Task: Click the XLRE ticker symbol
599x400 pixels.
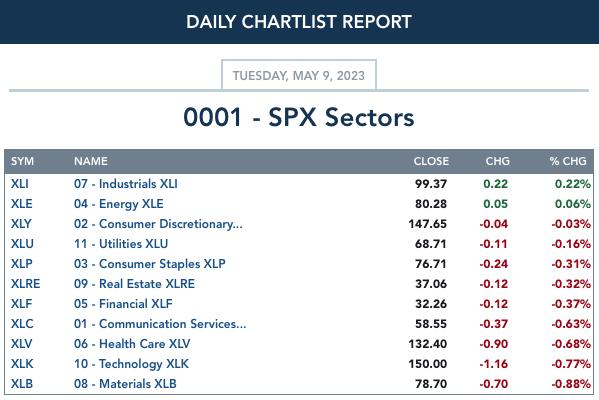Action: click(26, 284)
